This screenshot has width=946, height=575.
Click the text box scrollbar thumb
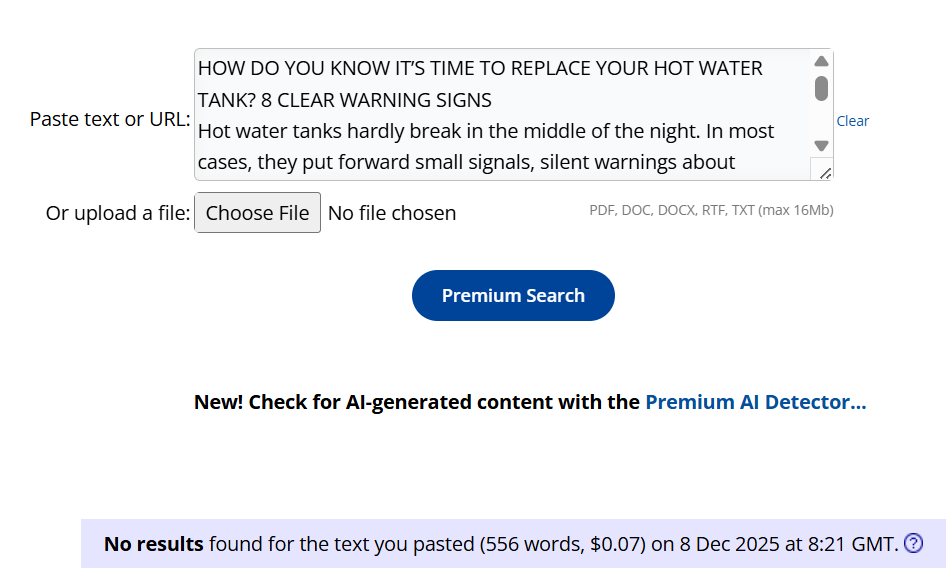coord(821,88)
